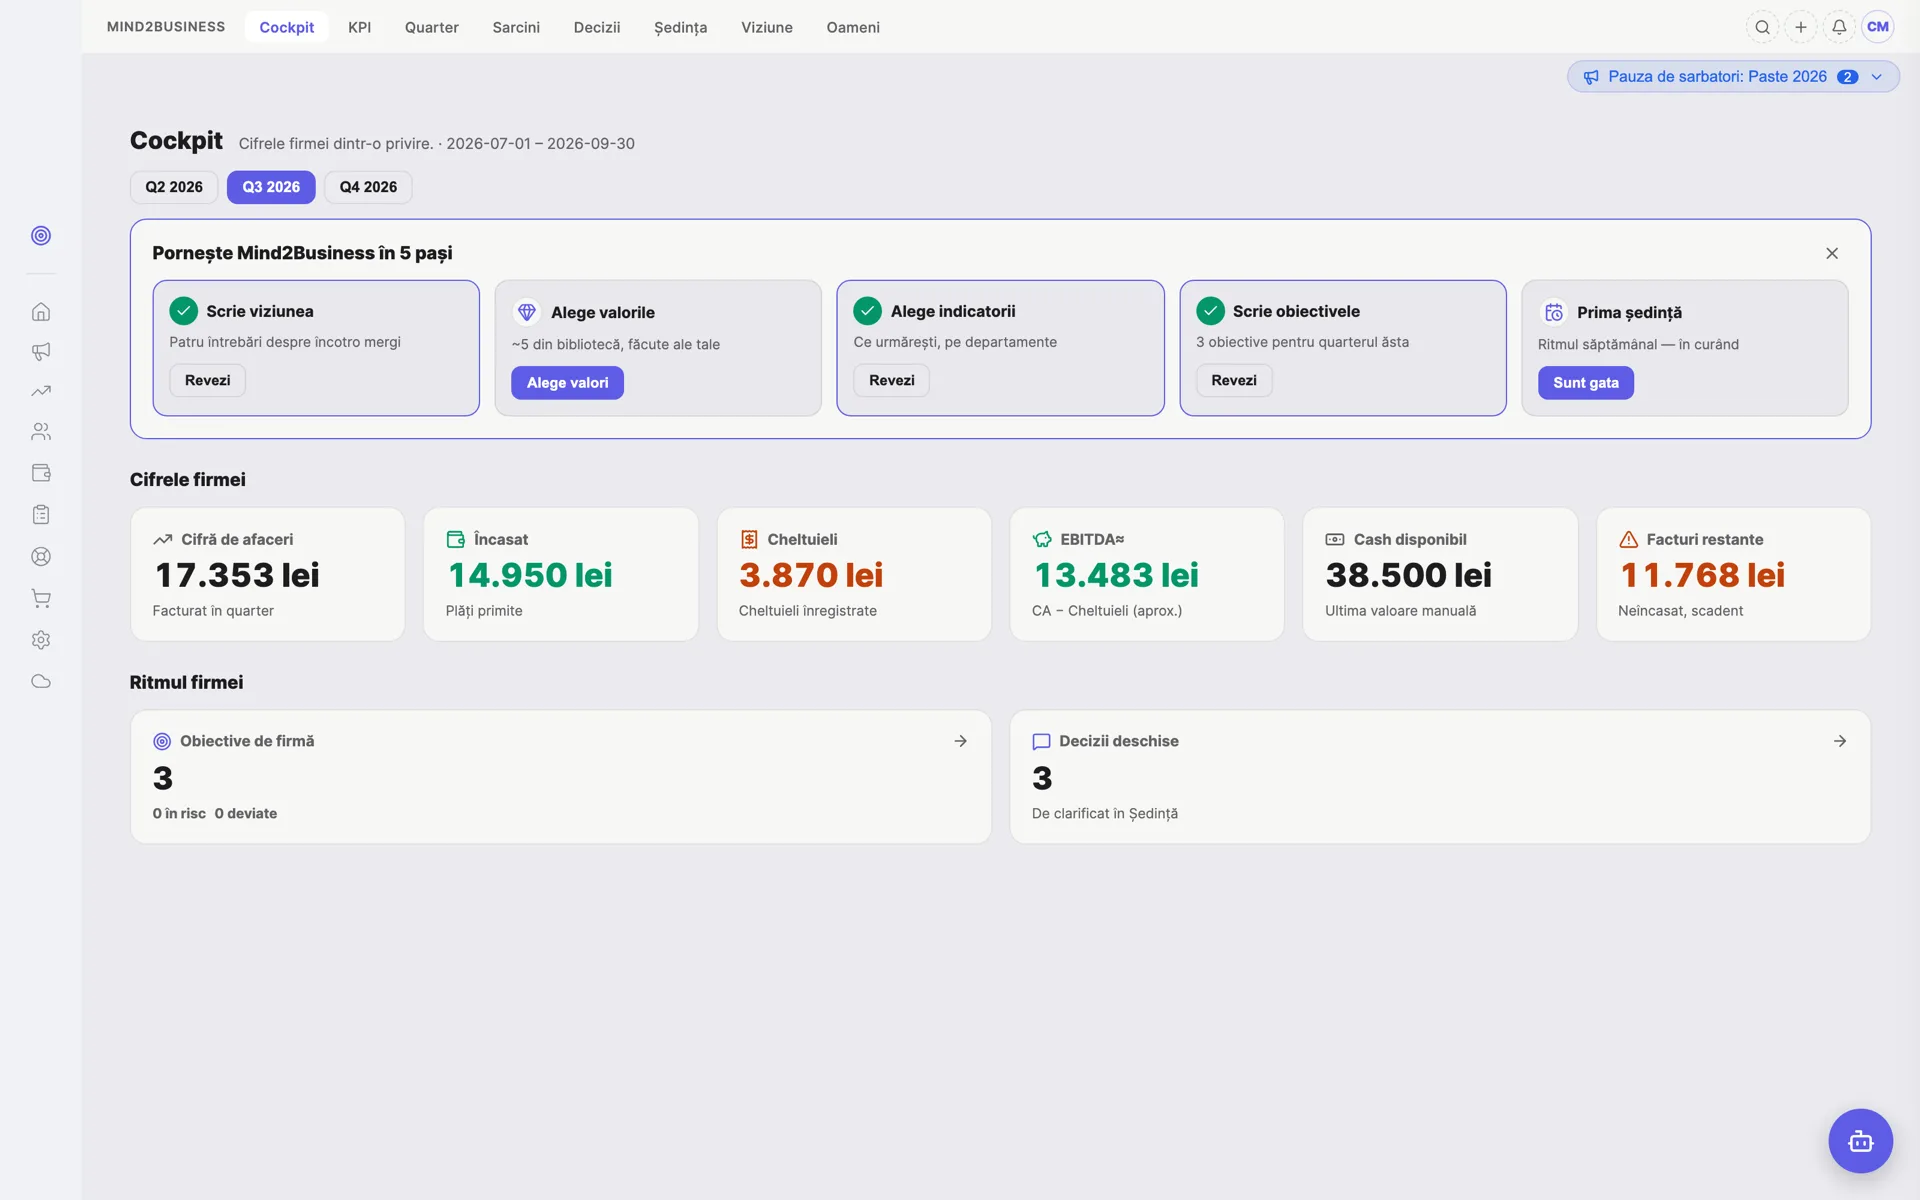Screen dimensions: 1920x1200
Task: Open the megaphone icon in sidebar
Action: click(41, 352)
